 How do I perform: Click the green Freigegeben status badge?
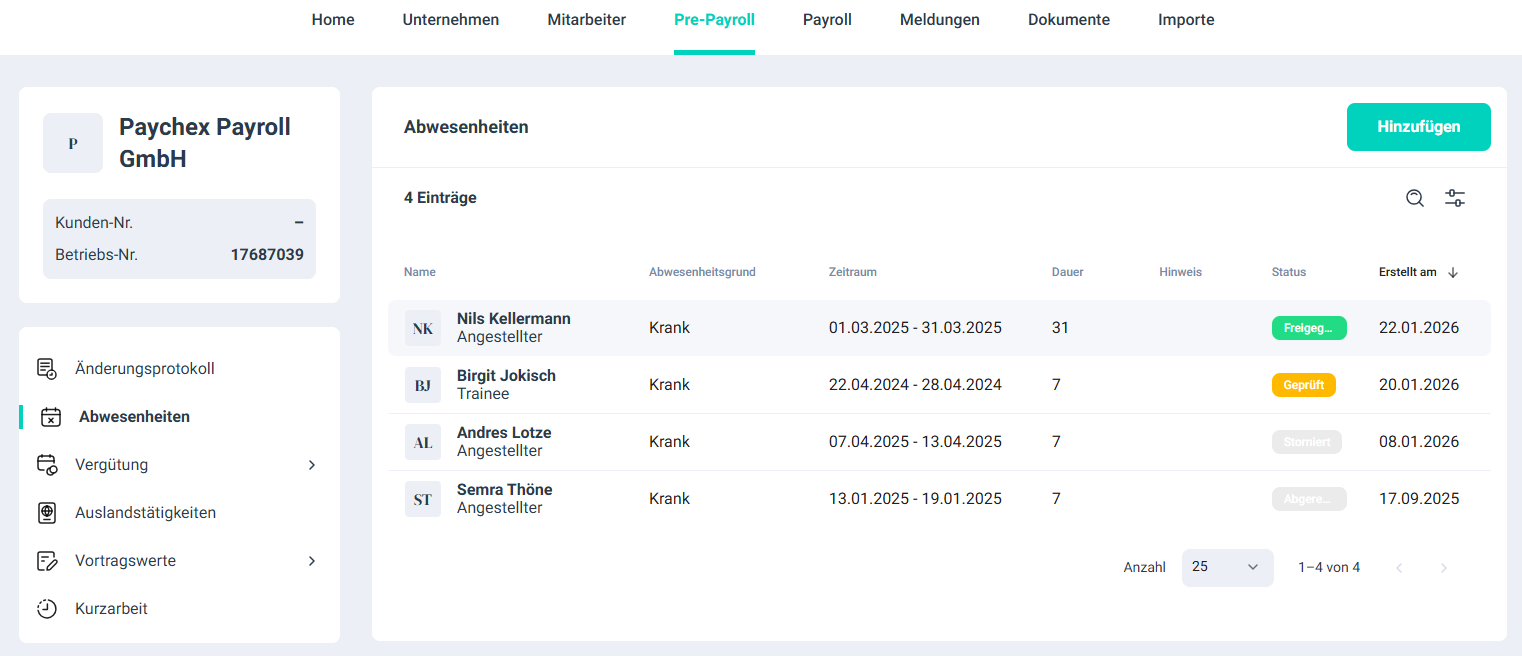click(x=1309, y=328)
